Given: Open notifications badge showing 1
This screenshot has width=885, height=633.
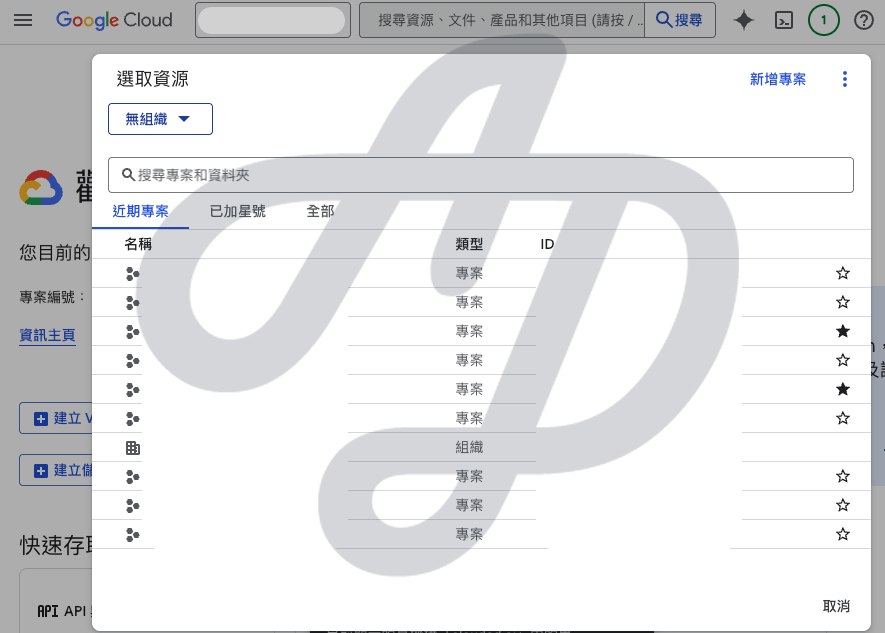Looking at the screenshot, I should (x=823, y=20).
